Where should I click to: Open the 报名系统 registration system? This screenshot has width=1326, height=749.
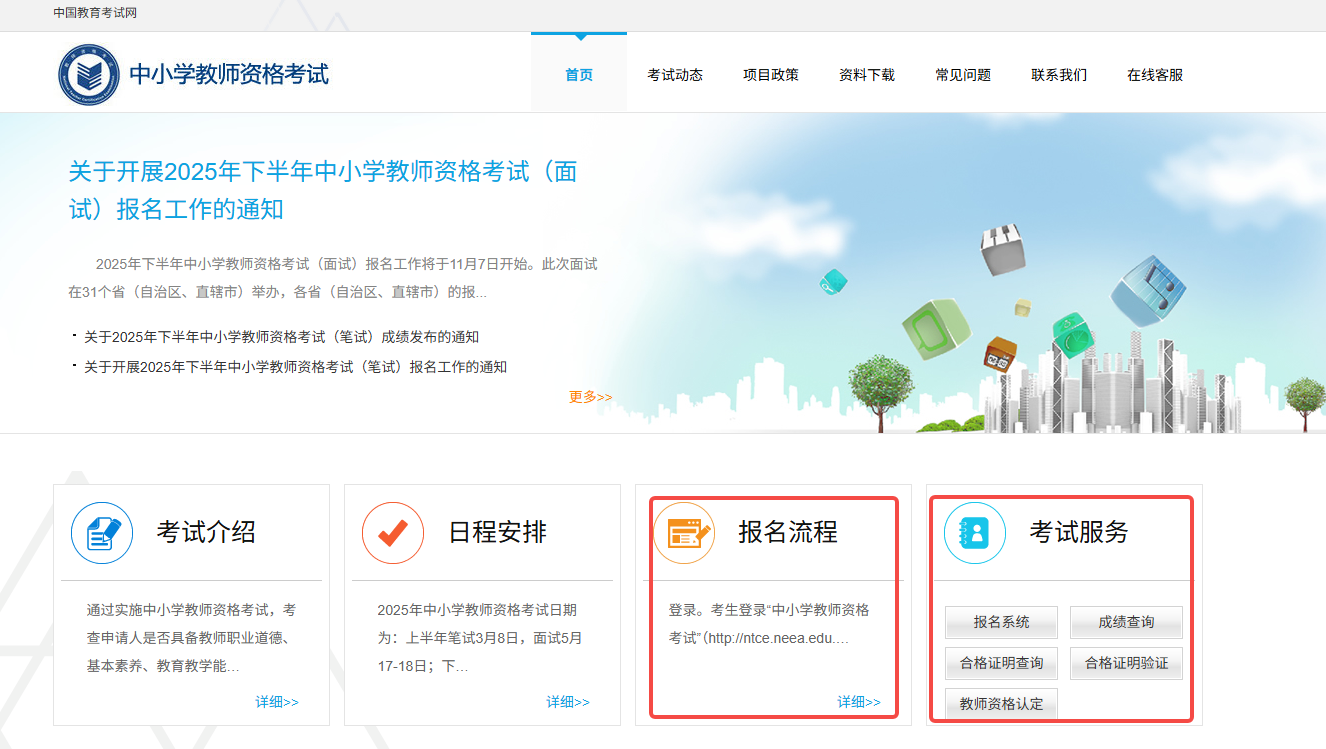(1000, 622)
